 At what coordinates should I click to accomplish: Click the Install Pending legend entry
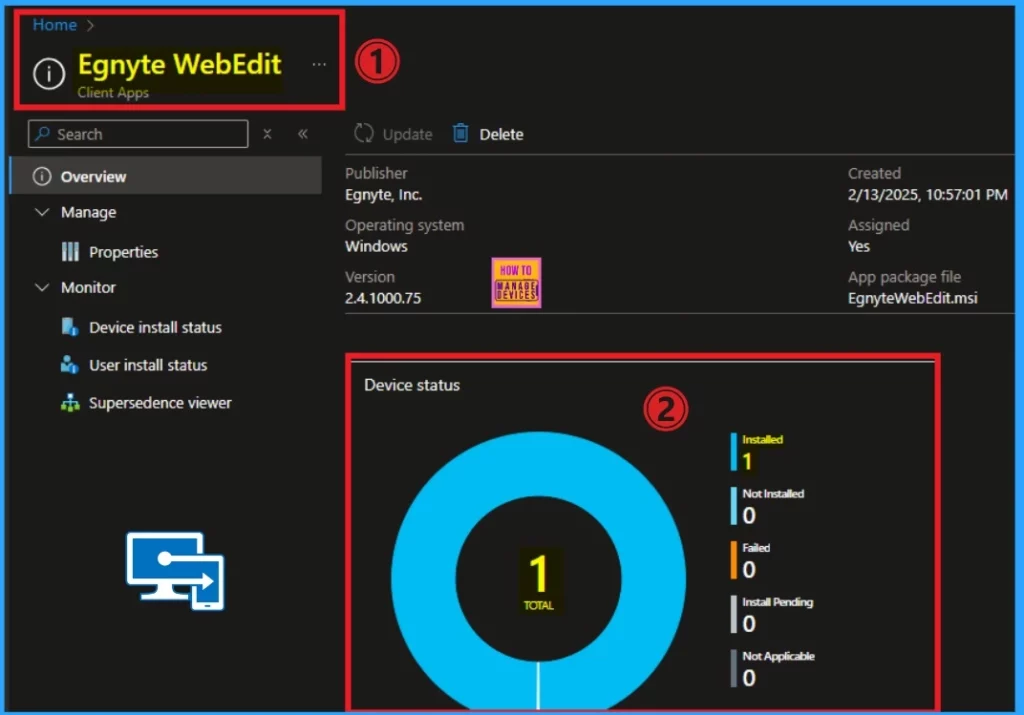(x=772, y=614)
